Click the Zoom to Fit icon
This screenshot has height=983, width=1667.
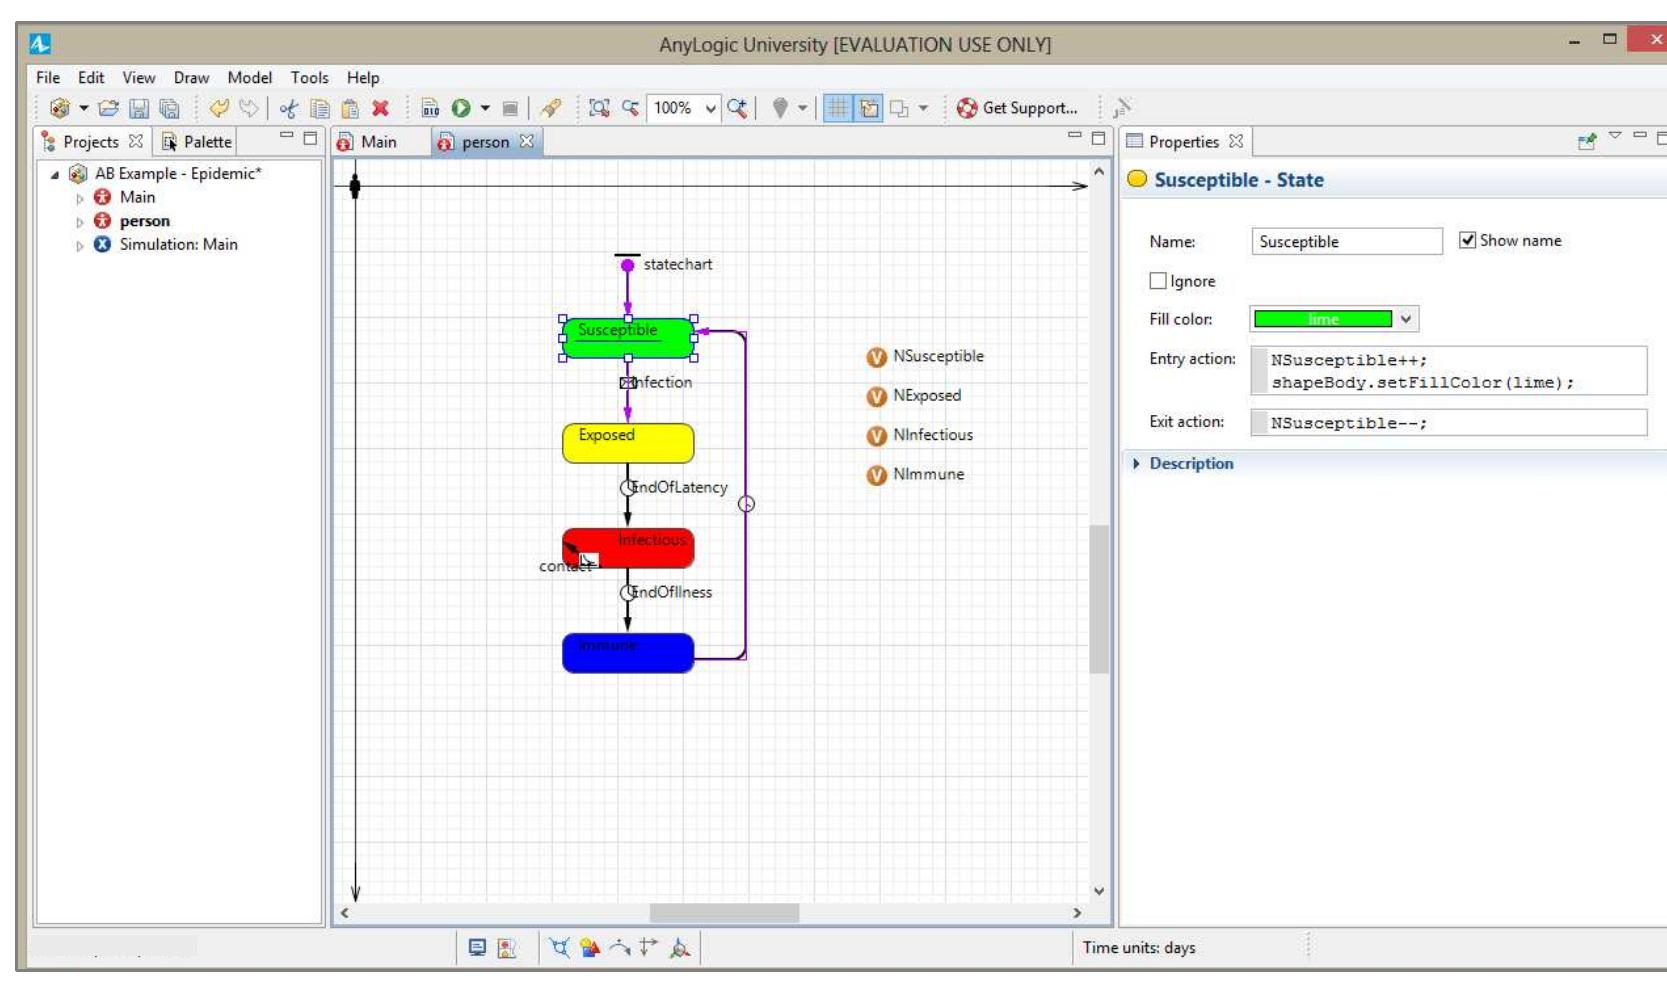tap(599, 108)
